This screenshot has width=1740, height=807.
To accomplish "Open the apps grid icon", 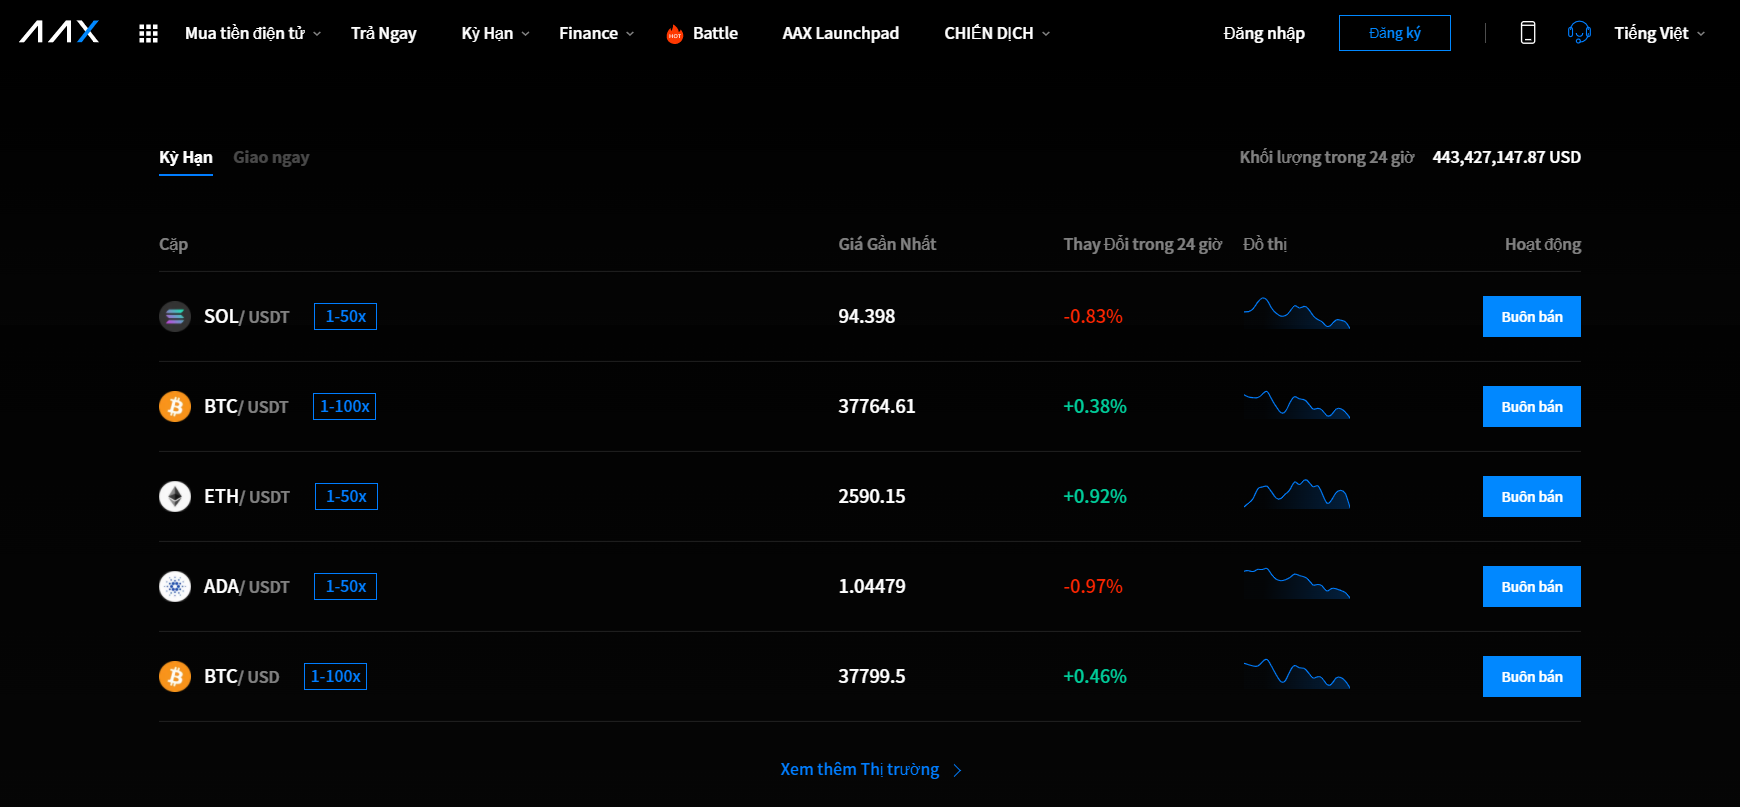I will 148,33.
